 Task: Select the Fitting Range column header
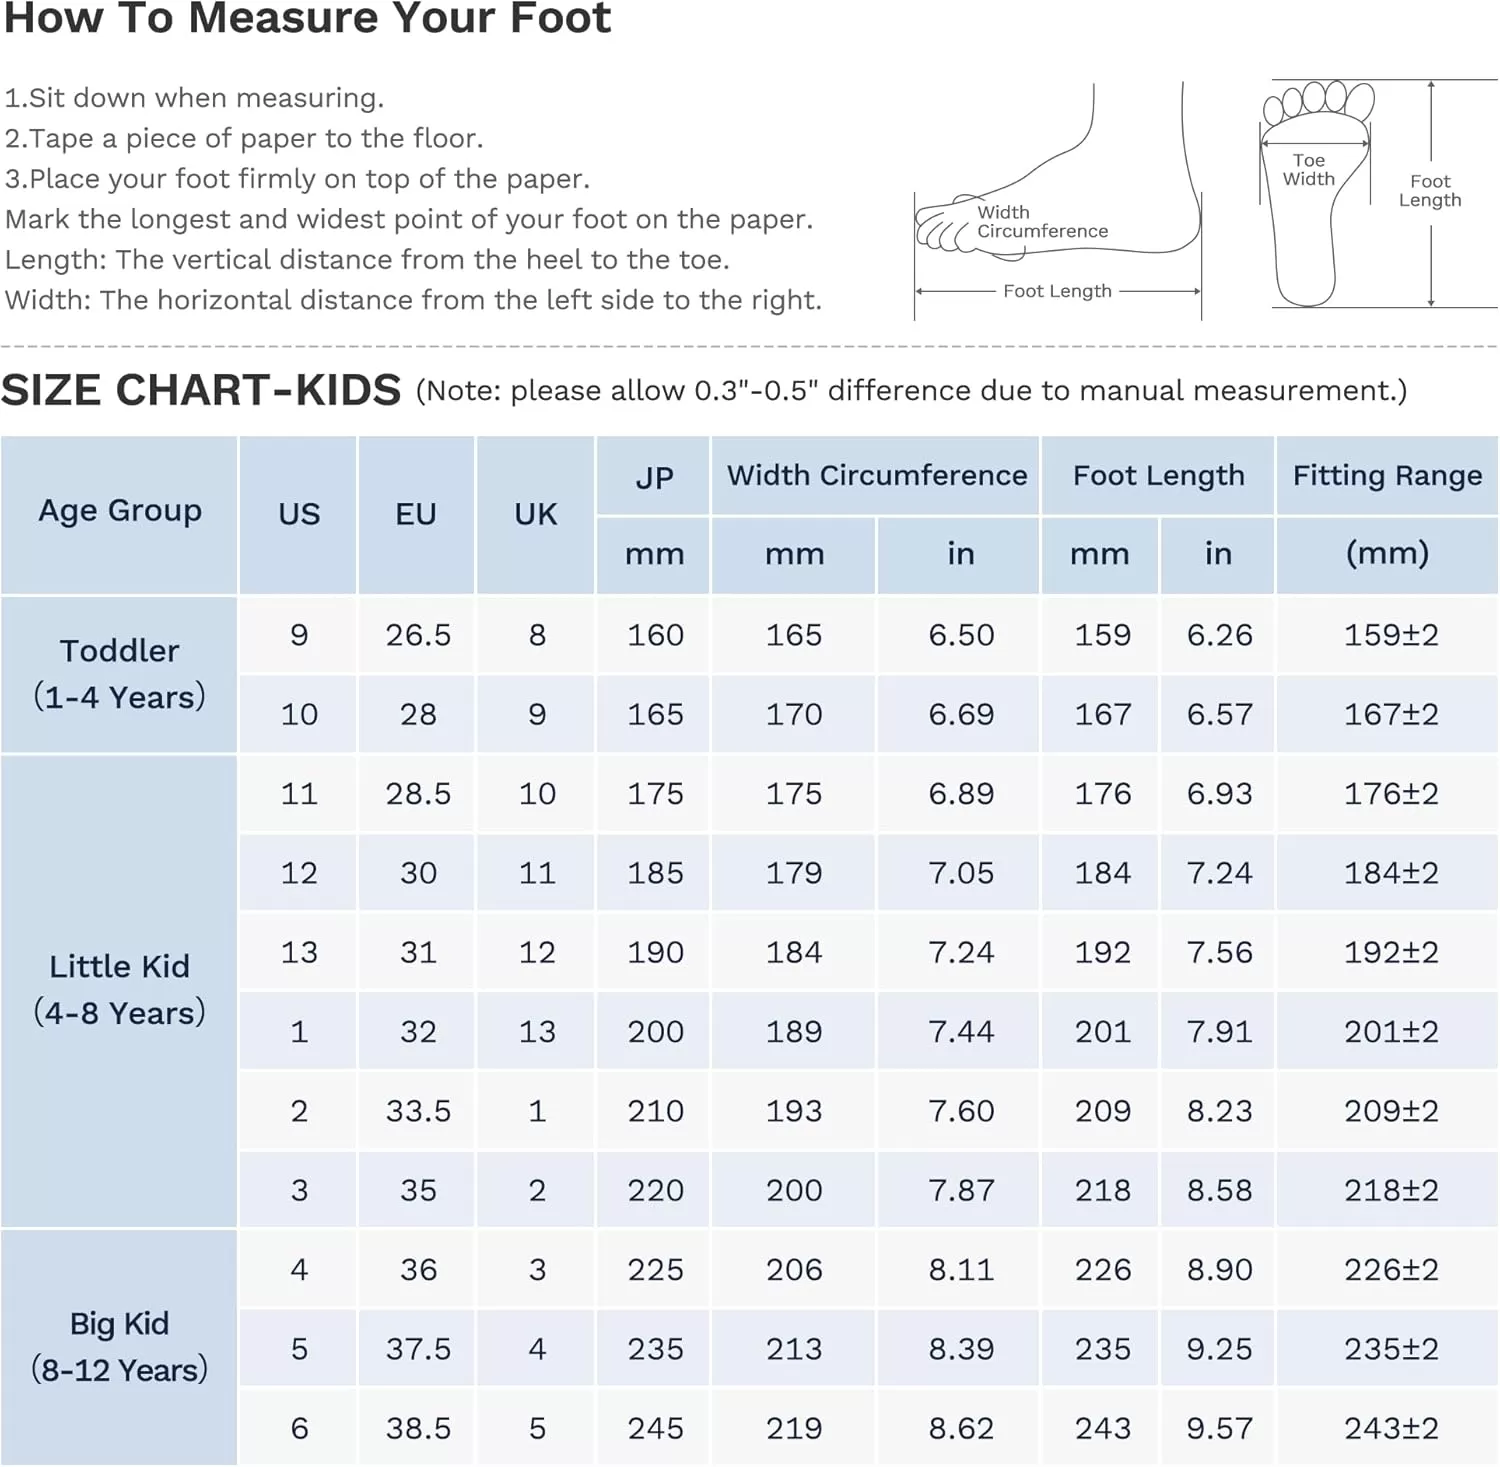point(1387,476)
